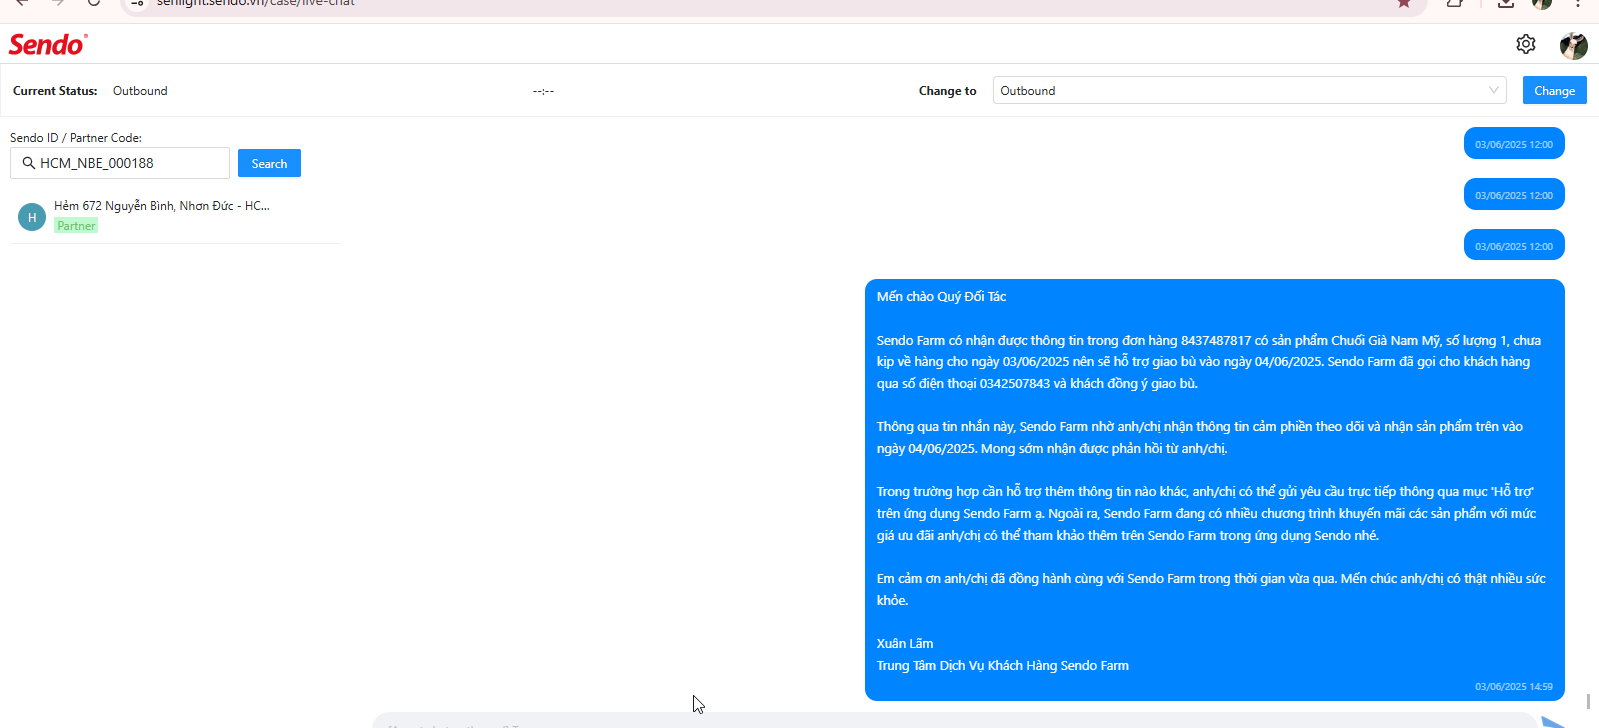Click the Search button
Screen dimensions: 1599x728
click(269, 163)
